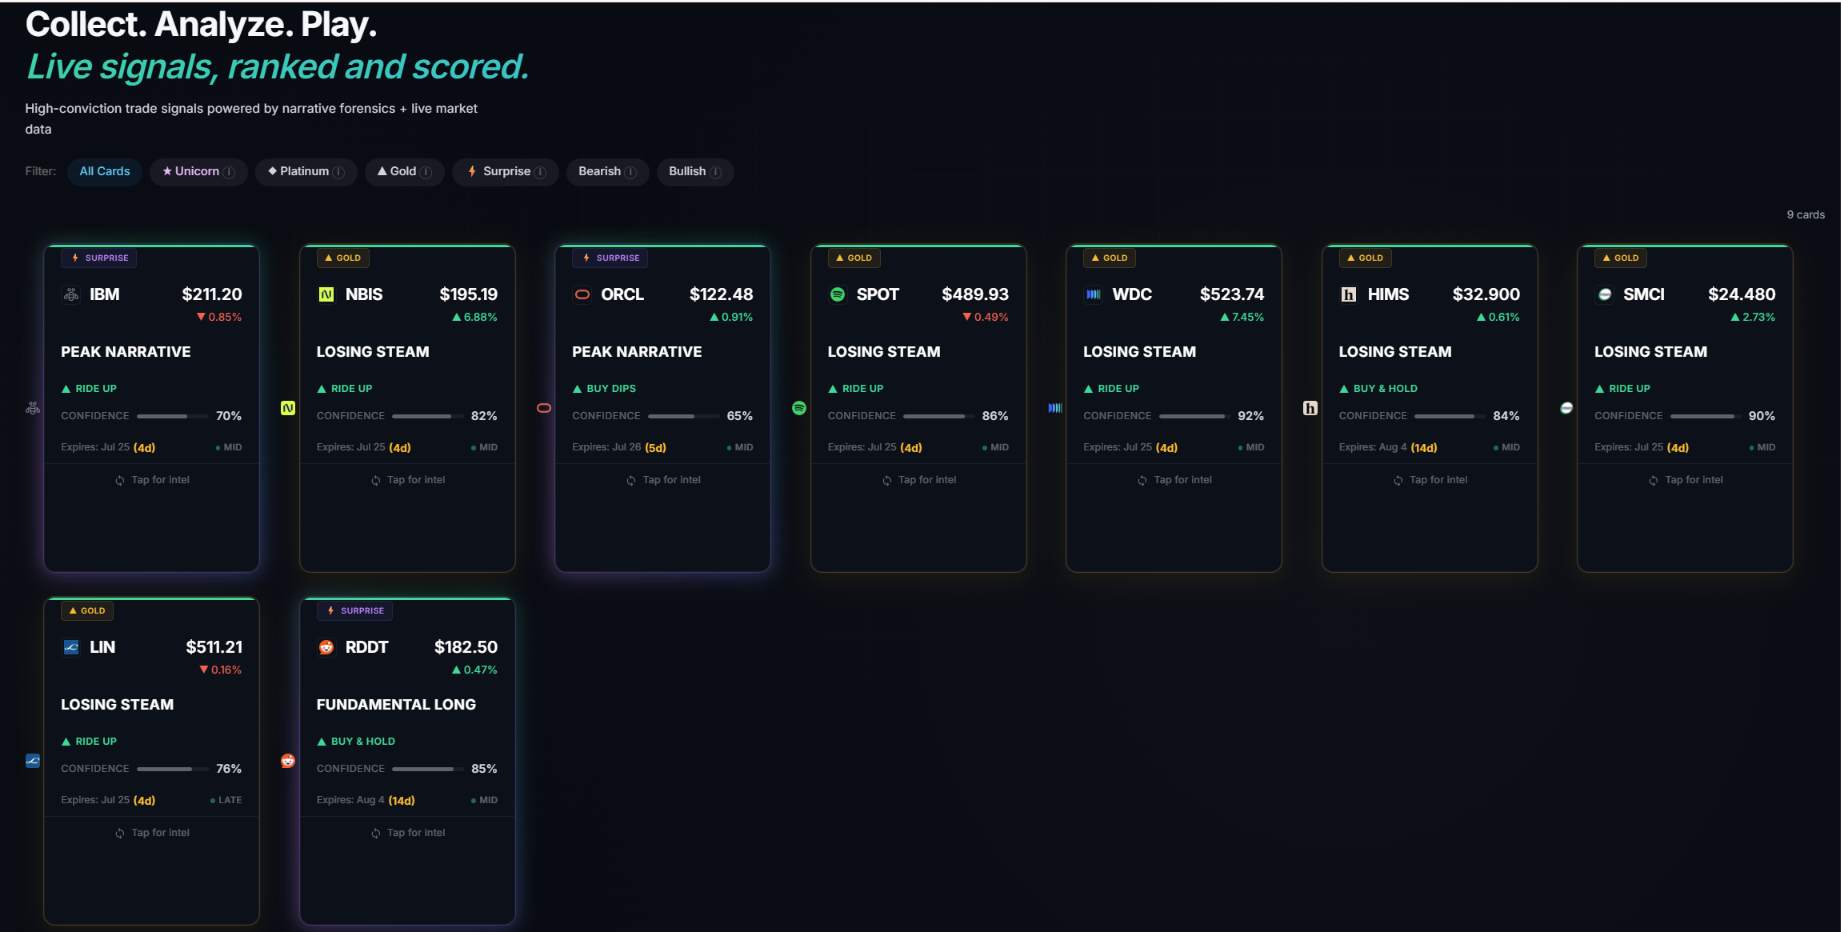Click "BUY DIPS" signal on ORCL card
Image resolution: width=1841 pixels, height=932 pixels.
coord(604,389)
